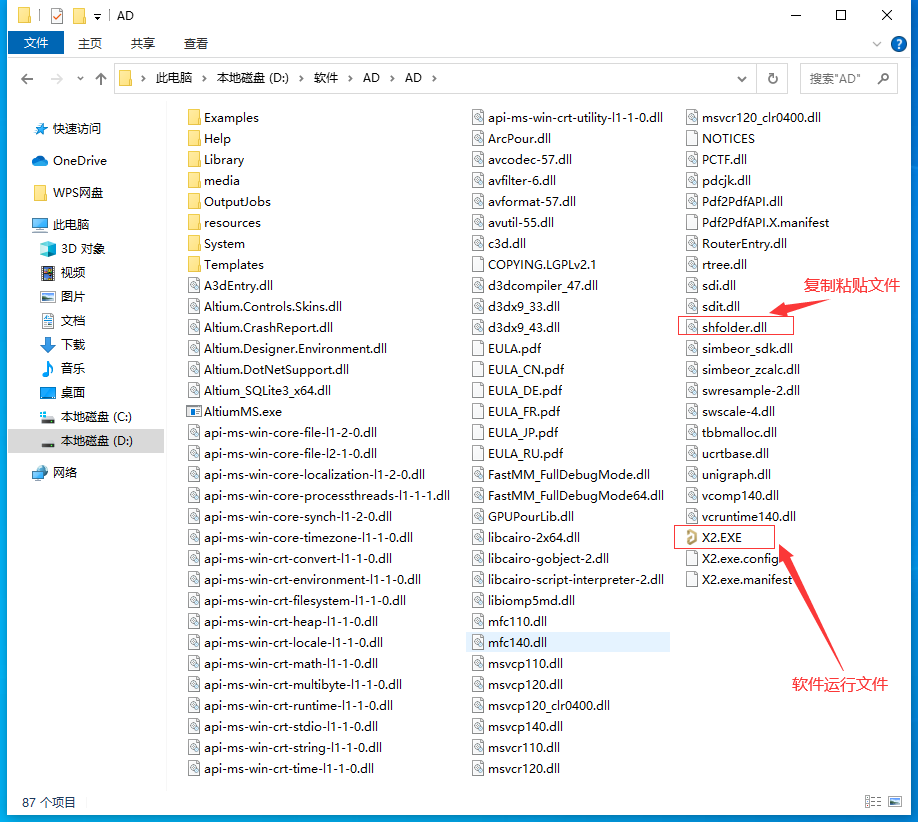The image size is (918, 822).
Task: Expand chevron after 软件 breadcrumb
Action: [350, 78]
